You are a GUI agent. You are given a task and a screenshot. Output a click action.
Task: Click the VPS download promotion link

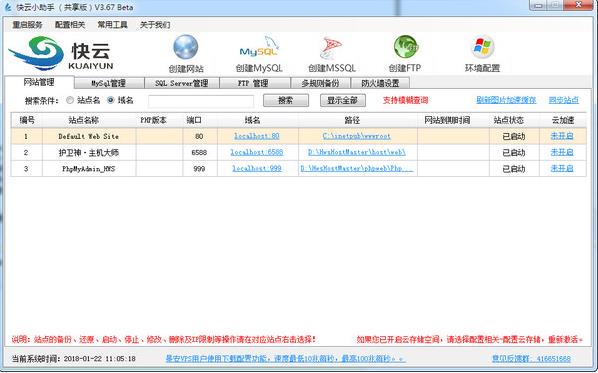[285, 359]
